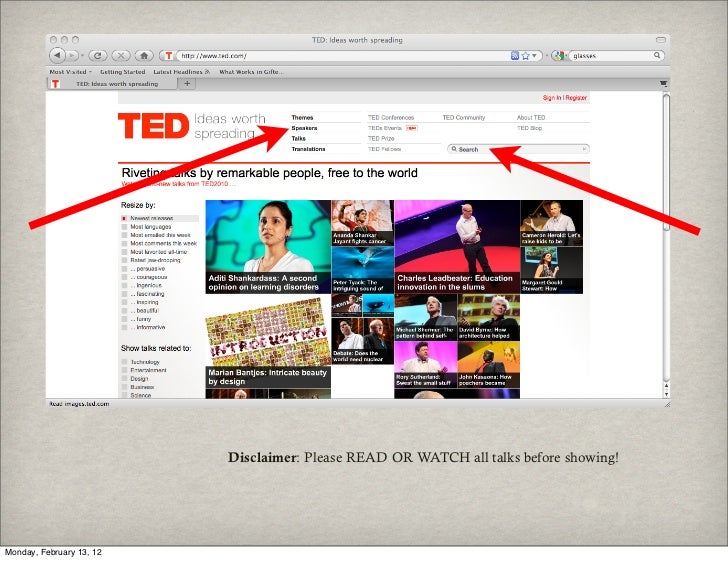Open the Peter Tyack talk thumbnail
Image resolution: width=728 pixels, height=561 pixels.
(363, 270)
